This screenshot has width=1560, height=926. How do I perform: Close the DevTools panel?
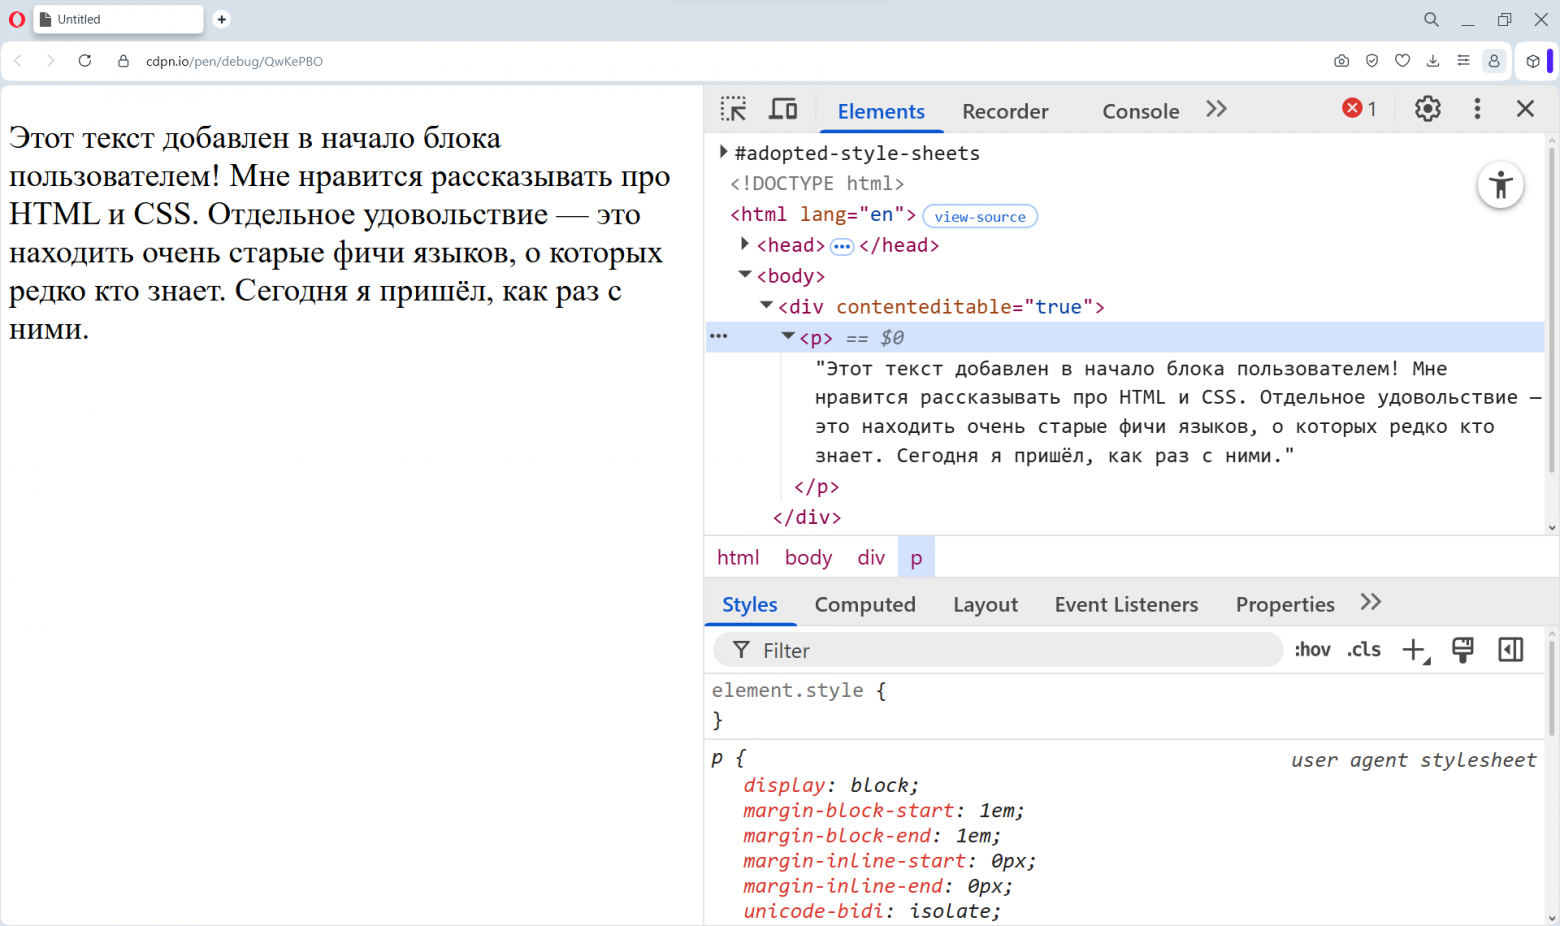click(x=1525, y=108)
